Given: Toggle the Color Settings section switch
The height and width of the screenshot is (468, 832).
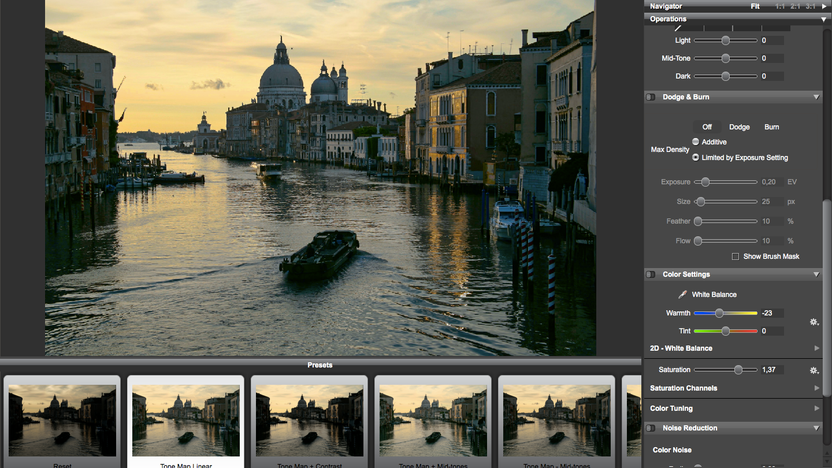Looking at the screenshot, I should (651, 274).
